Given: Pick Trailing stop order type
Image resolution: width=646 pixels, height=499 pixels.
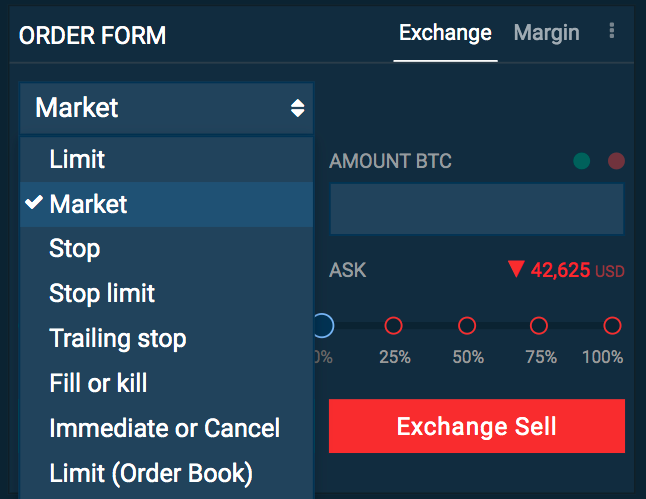Looking at the screenshot, I should (166, 339).
